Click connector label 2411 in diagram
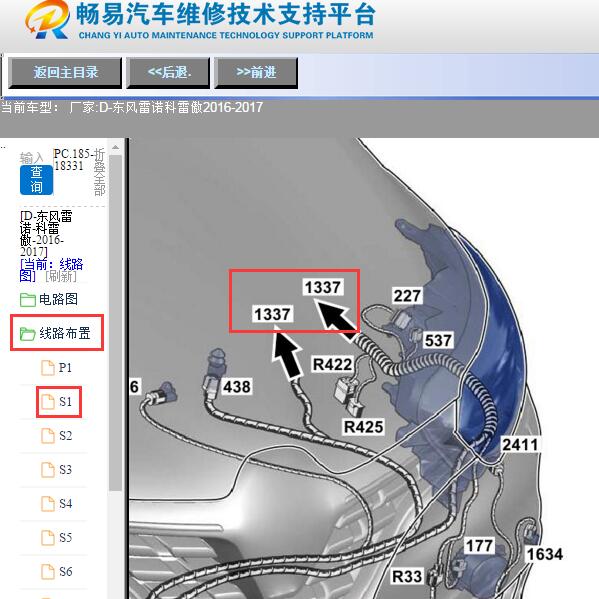This screenshot has height=599, width=599. (520, 445)
